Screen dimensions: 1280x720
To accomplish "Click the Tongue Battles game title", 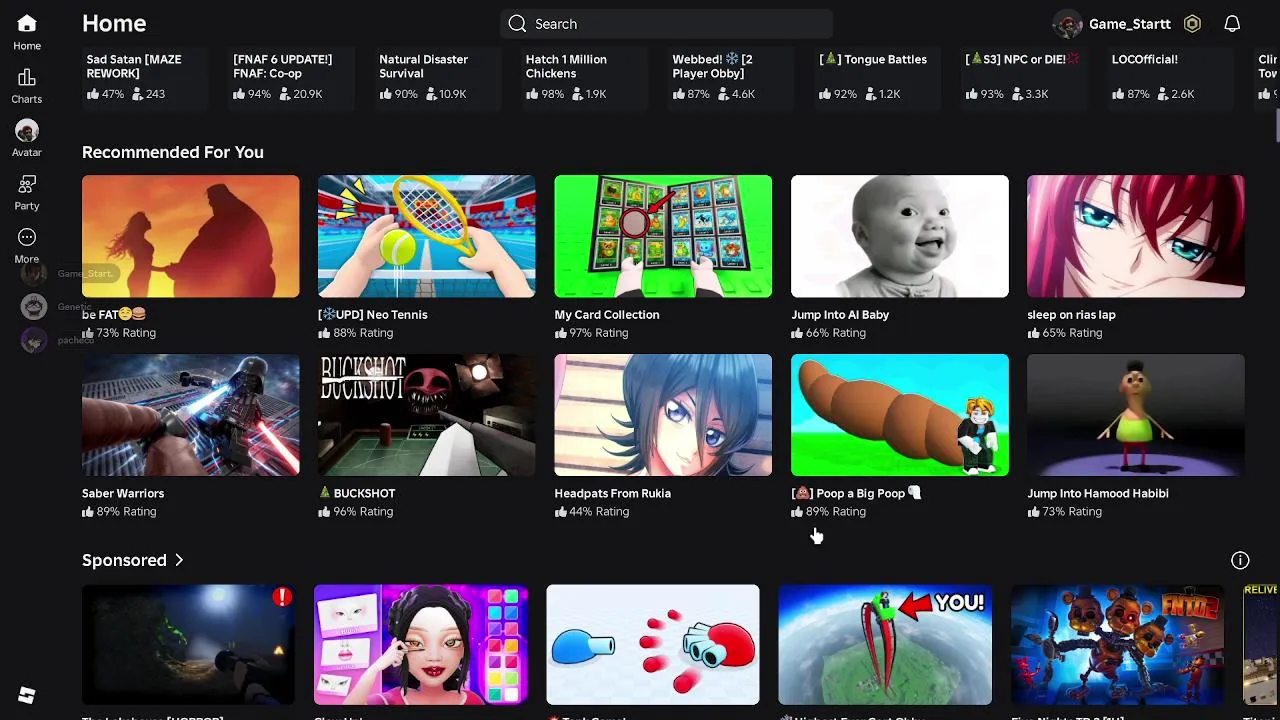I will click(873, 59).
